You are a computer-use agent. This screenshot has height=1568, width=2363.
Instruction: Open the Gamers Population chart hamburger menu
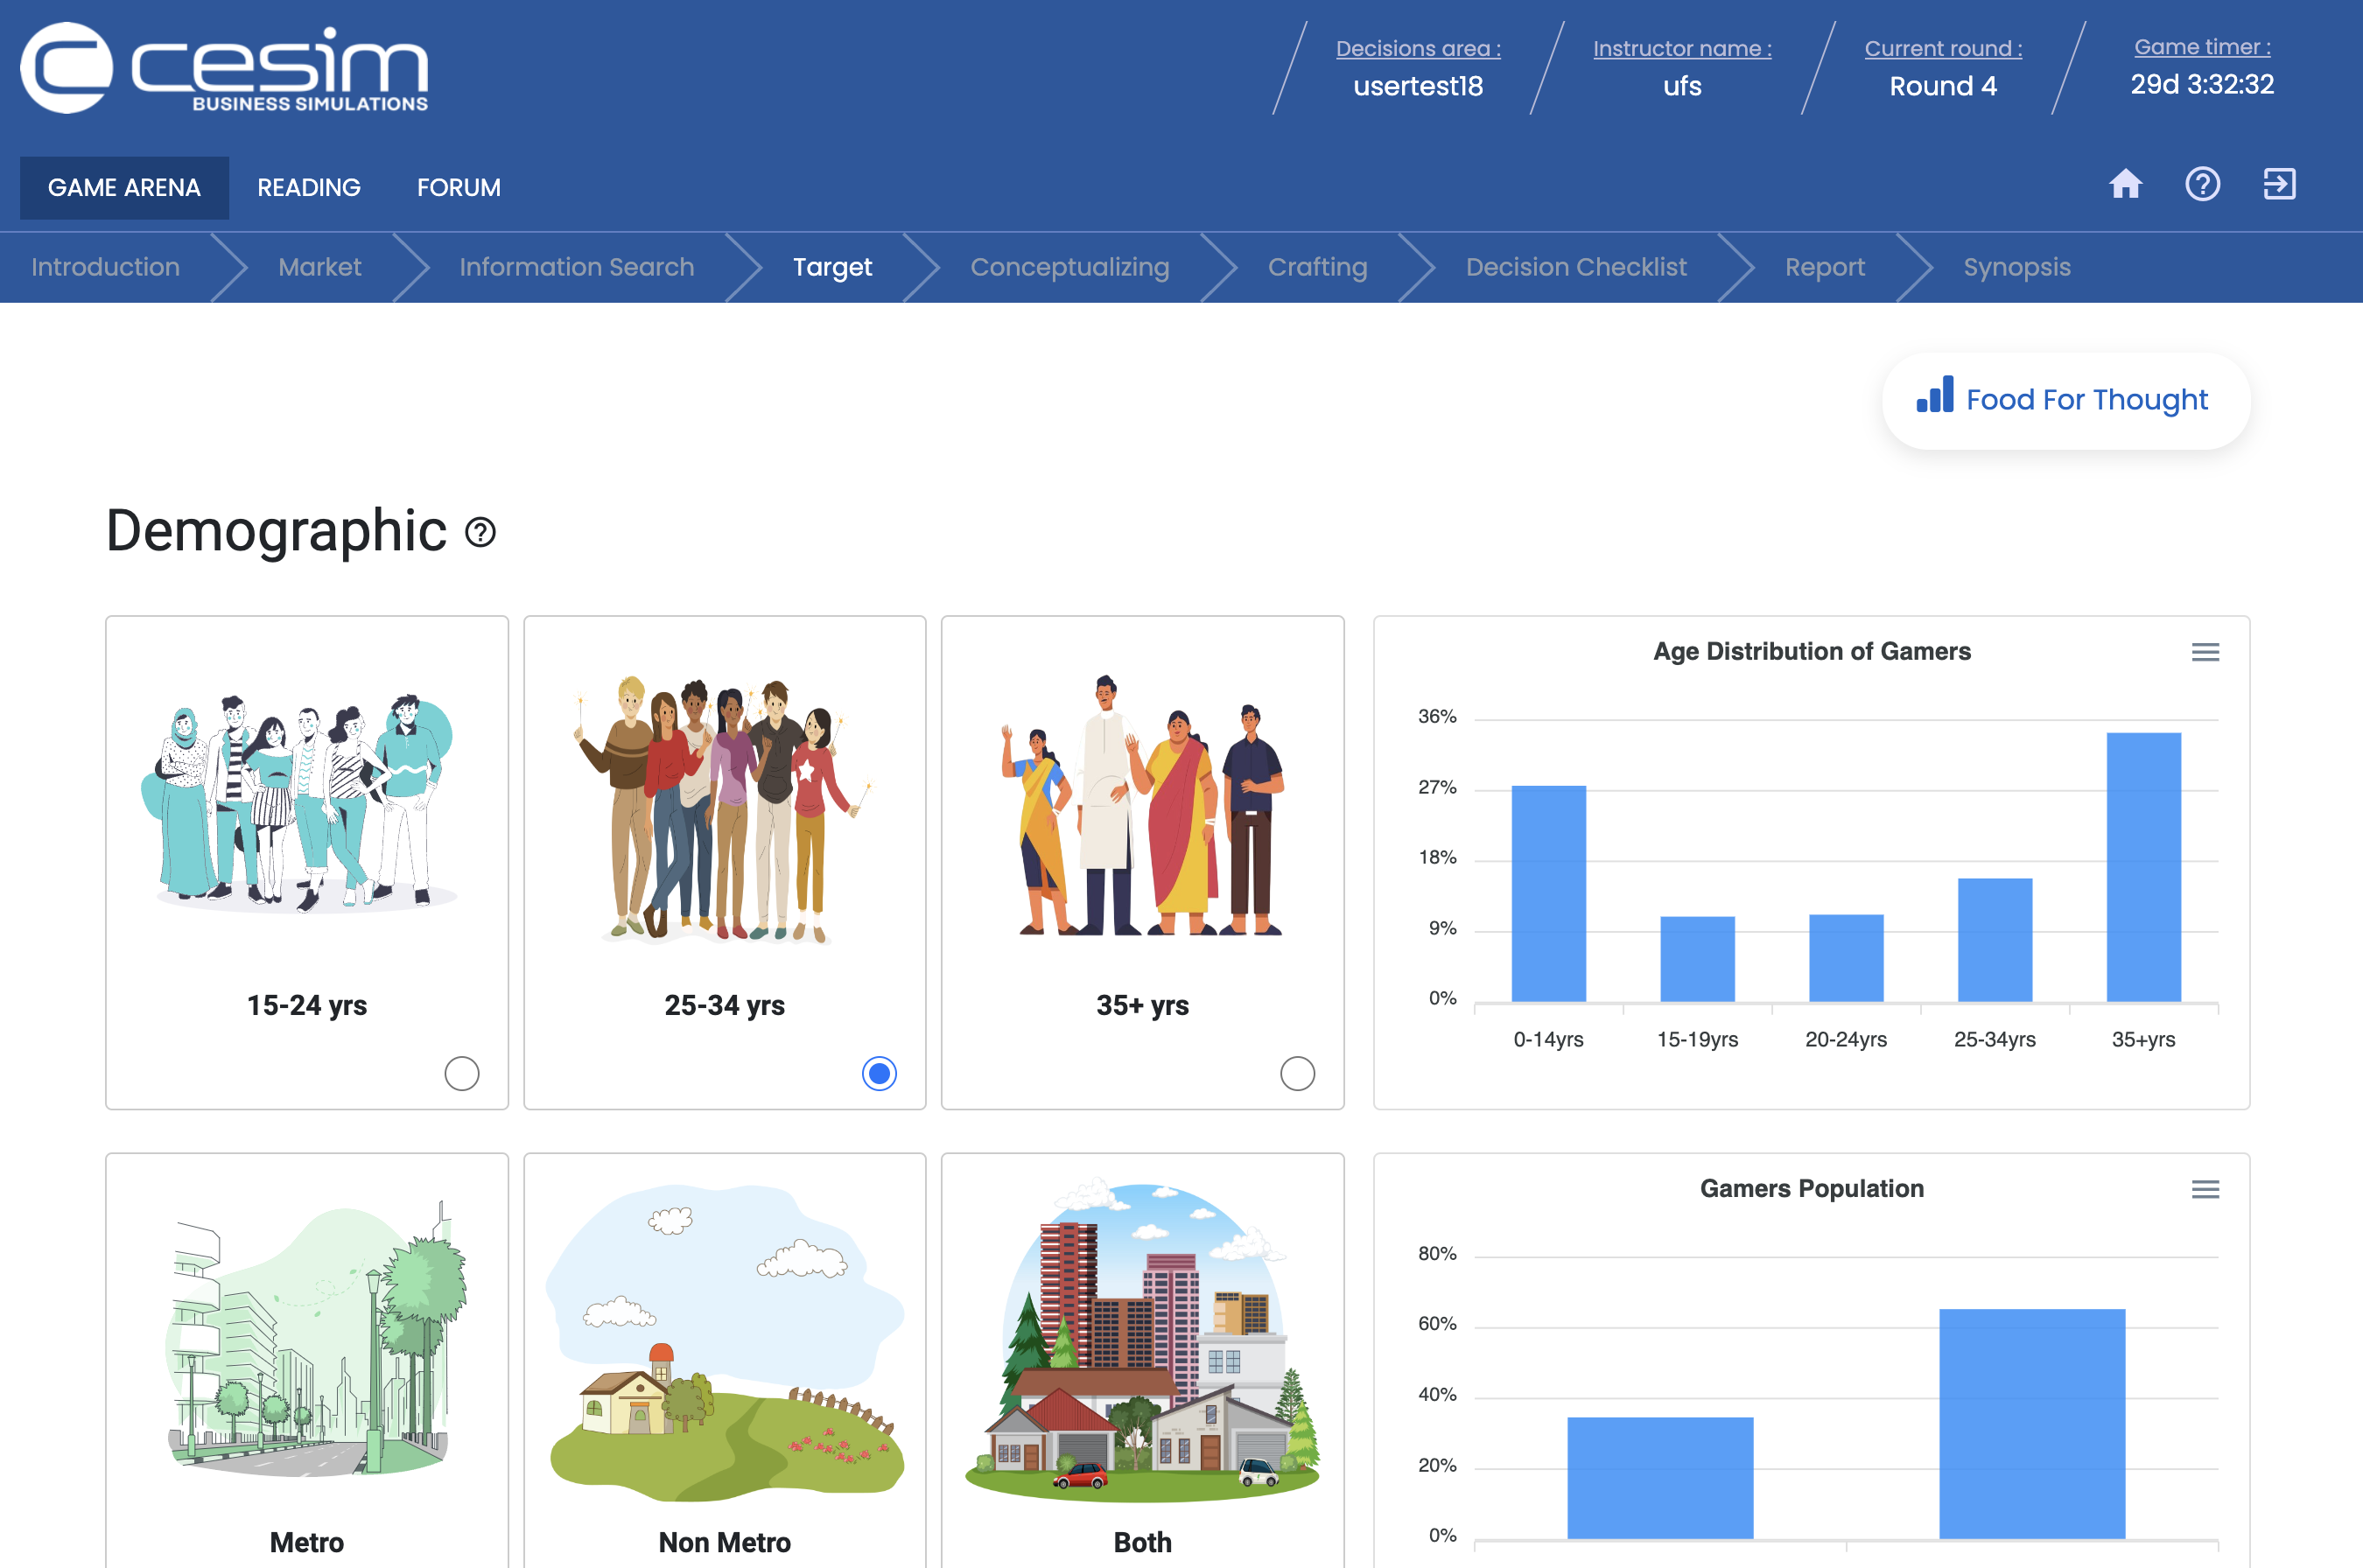2206,1190
